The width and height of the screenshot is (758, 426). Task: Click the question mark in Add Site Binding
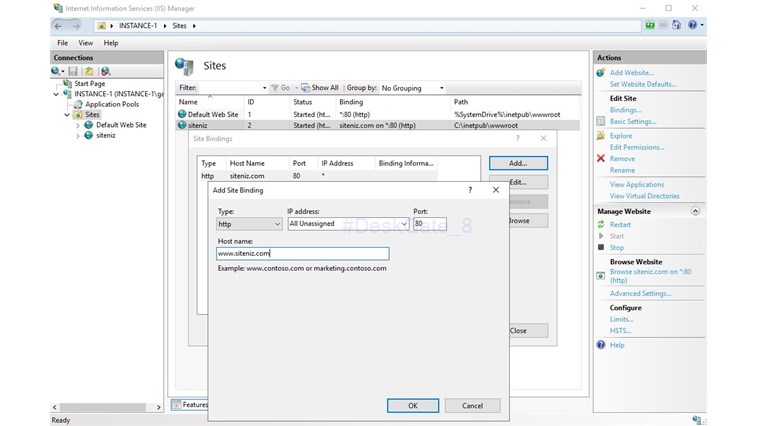pyautogui.click(x=470, y=190)
